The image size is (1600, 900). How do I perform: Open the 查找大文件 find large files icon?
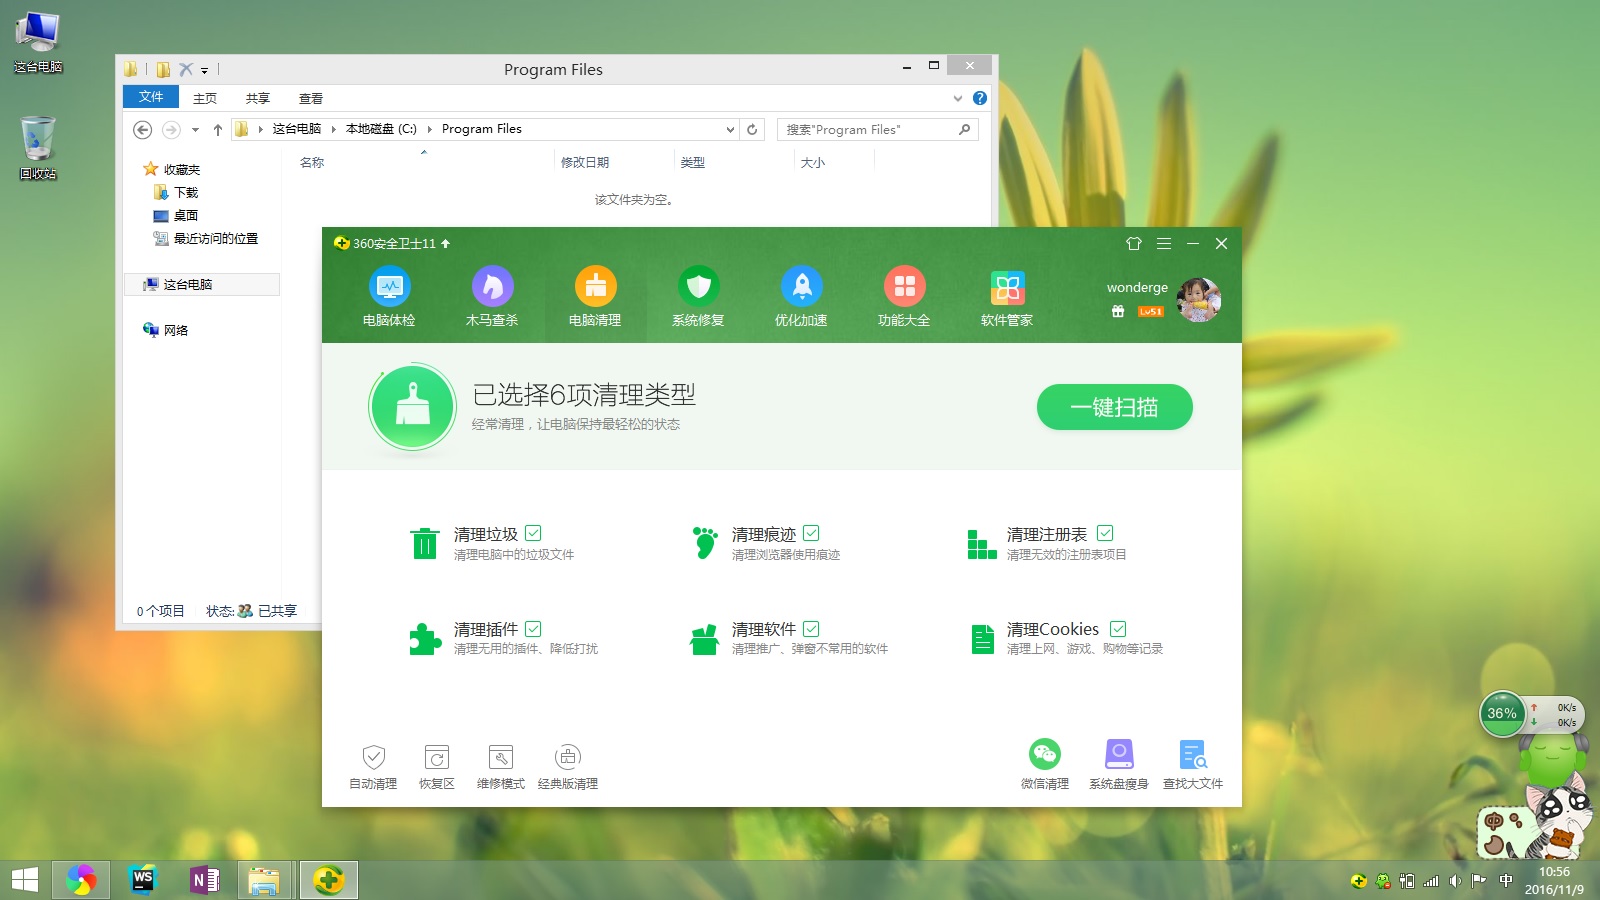click(x=1193, y=754)
